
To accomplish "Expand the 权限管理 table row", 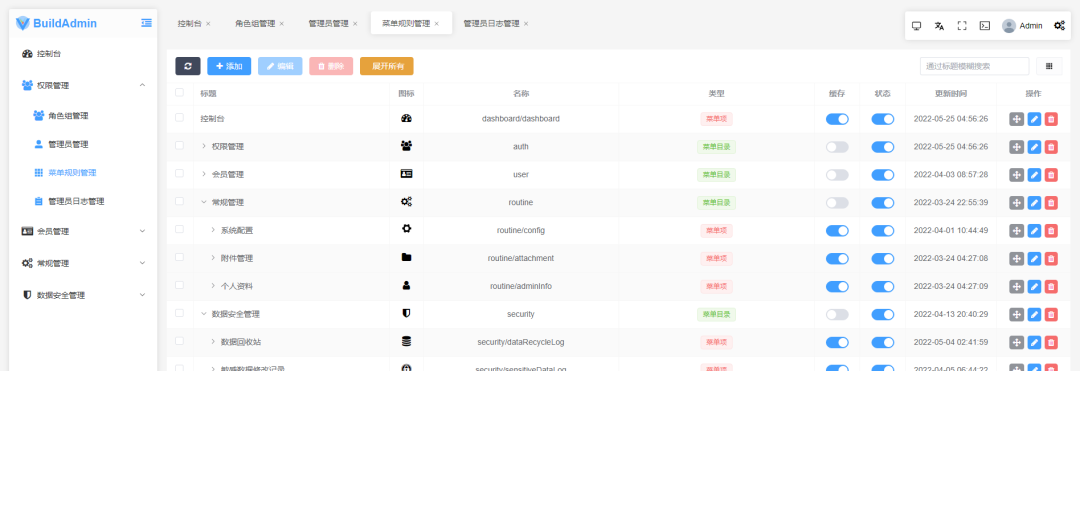I will (204, 146).
